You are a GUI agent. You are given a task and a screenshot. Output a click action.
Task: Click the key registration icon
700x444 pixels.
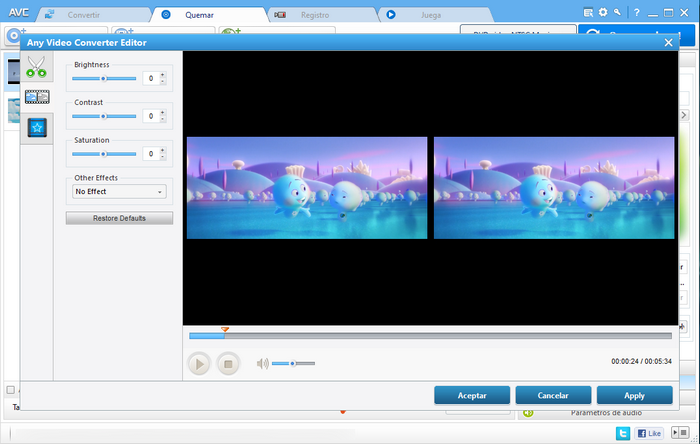click(617, 12)
